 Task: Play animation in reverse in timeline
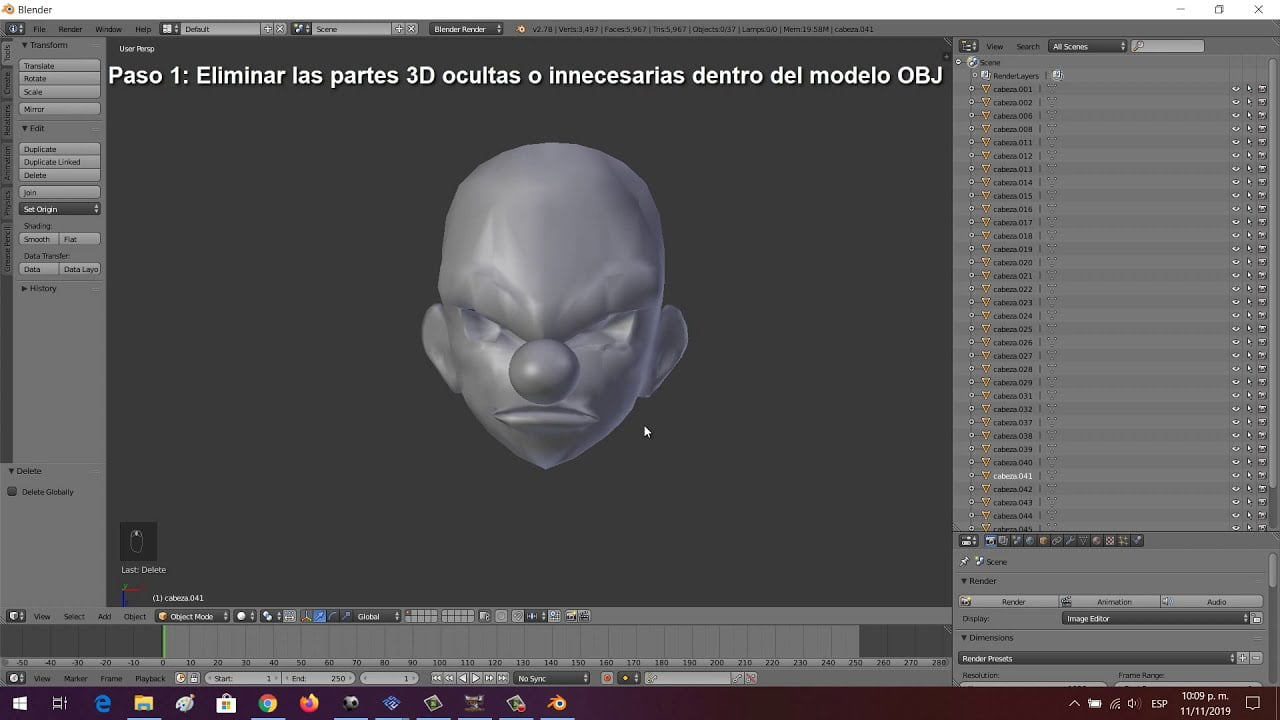pos(463,678)
